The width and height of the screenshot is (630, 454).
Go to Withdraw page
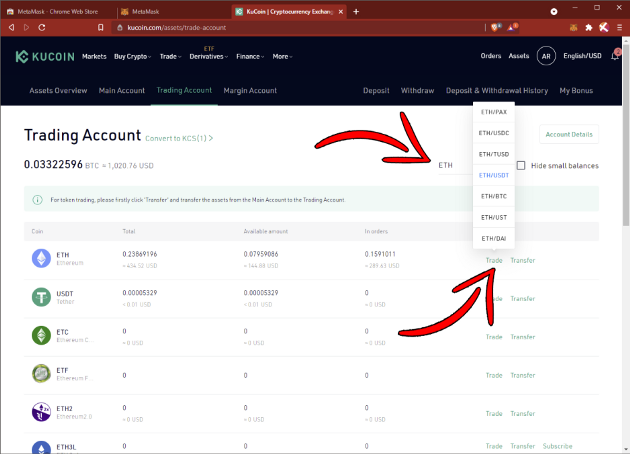(417, 91)
